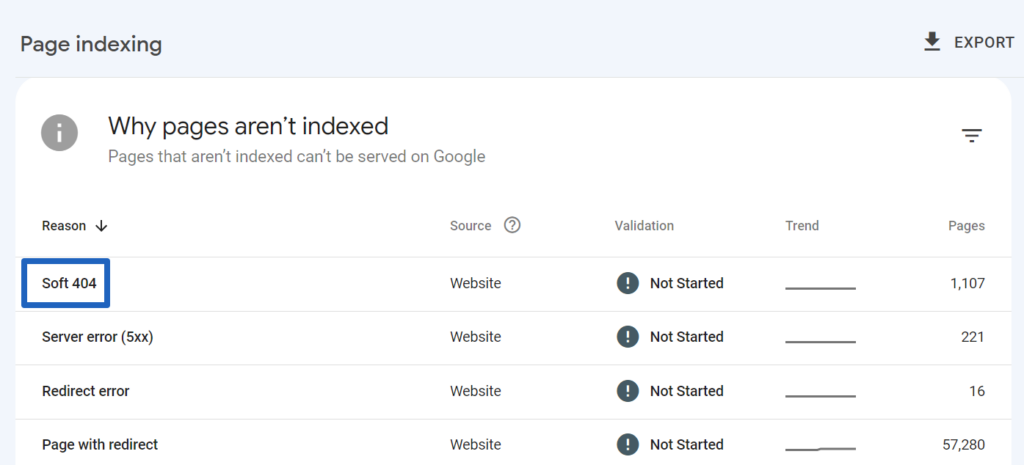
Task: Click the Export download icon
Action: pyautogui.click(x=932, y=42)
